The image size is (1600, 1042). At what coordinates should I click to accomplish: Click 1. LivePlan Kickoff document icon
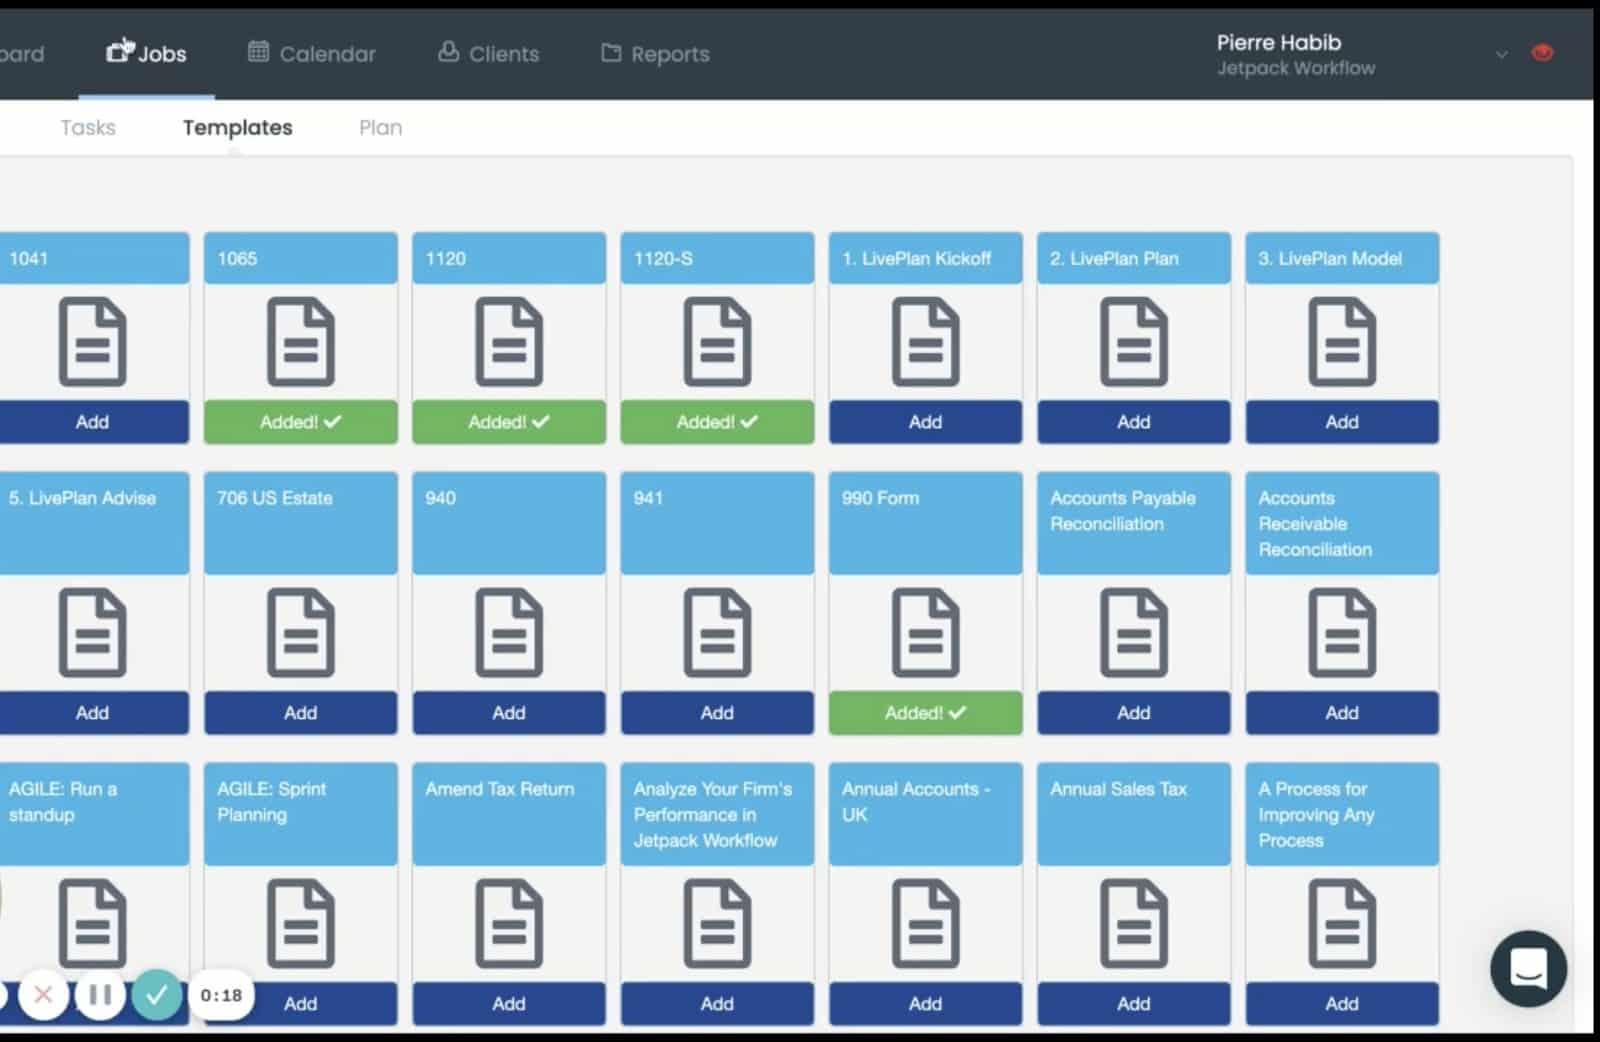pos(925,342)
